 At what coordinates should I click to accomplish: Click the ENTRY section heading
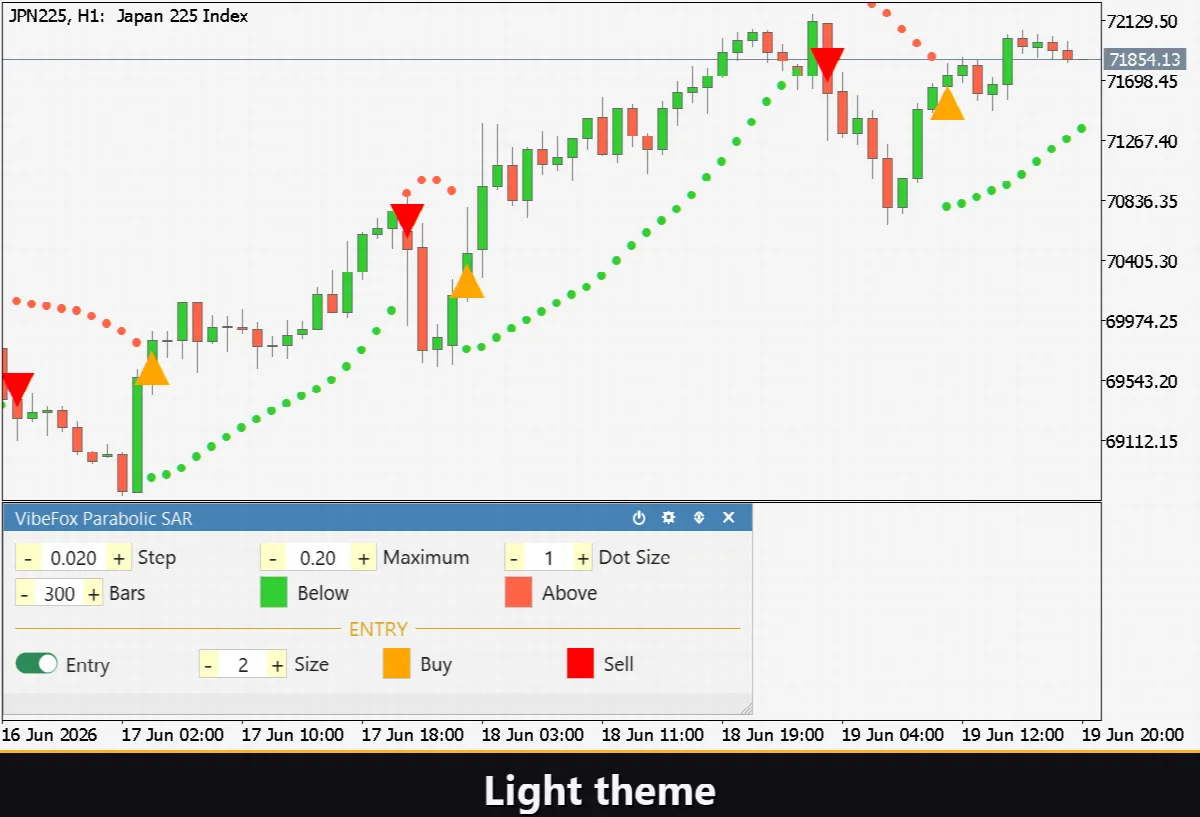click(x=378, y=629)
